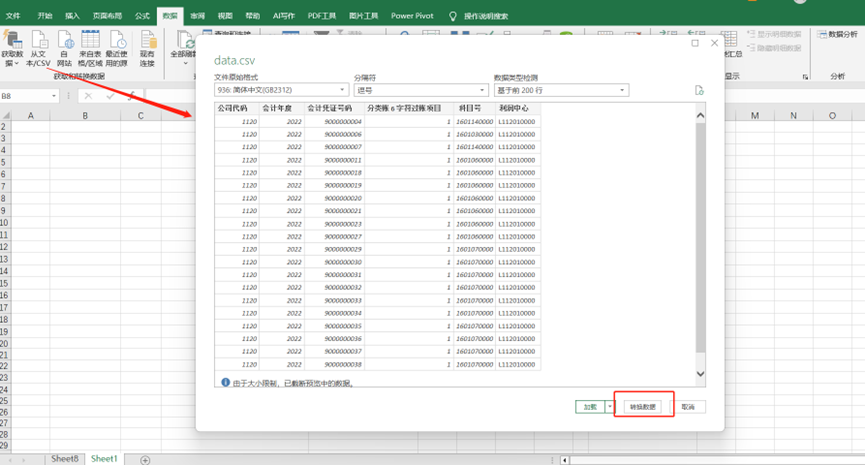Image resolution: width=865 pixels, height=465 pixels.
Task: Select worksheet row 15 header
Action: (4, 284)
